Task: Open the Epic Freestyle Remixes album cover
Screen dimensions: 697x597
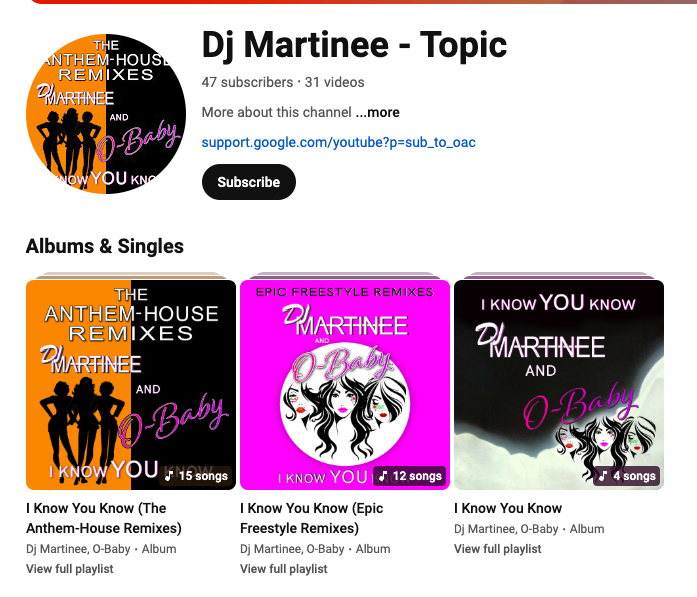Action: coord(345,385)
